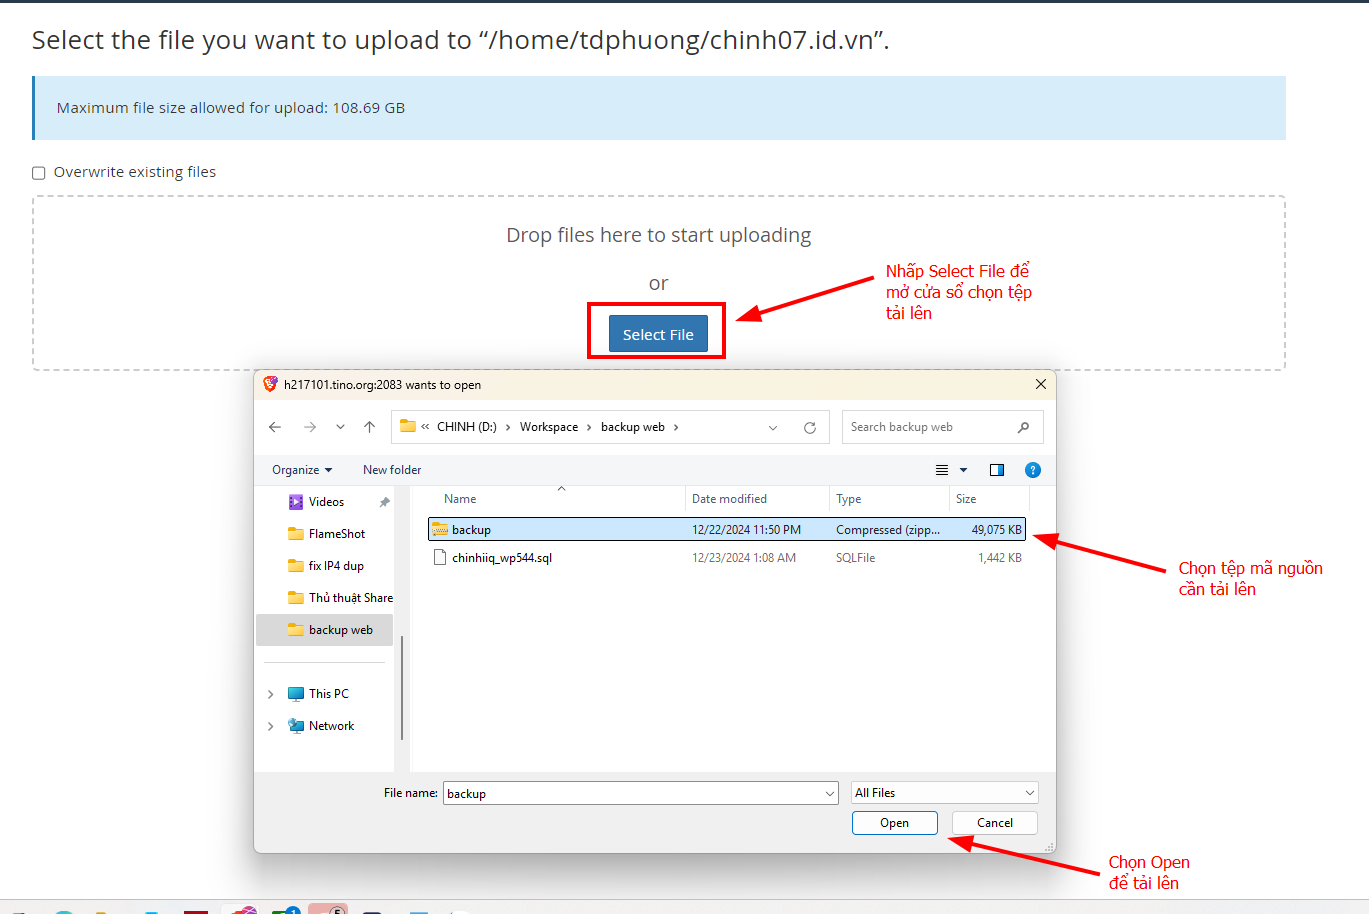
Task: Click the 12/22/2024 11:50 PM date cell
Action: pyautogui.click(x=746, y=530)
